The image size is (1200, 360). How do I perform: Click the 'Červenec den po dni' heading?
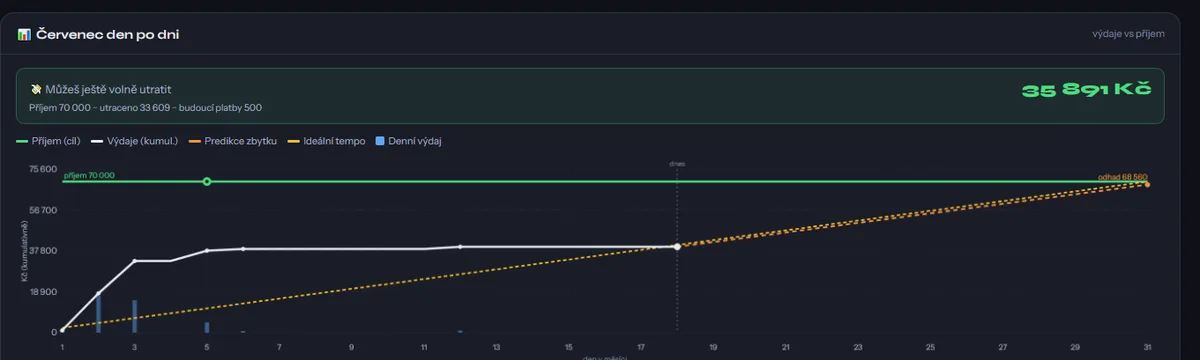click(x=108, y=34)
